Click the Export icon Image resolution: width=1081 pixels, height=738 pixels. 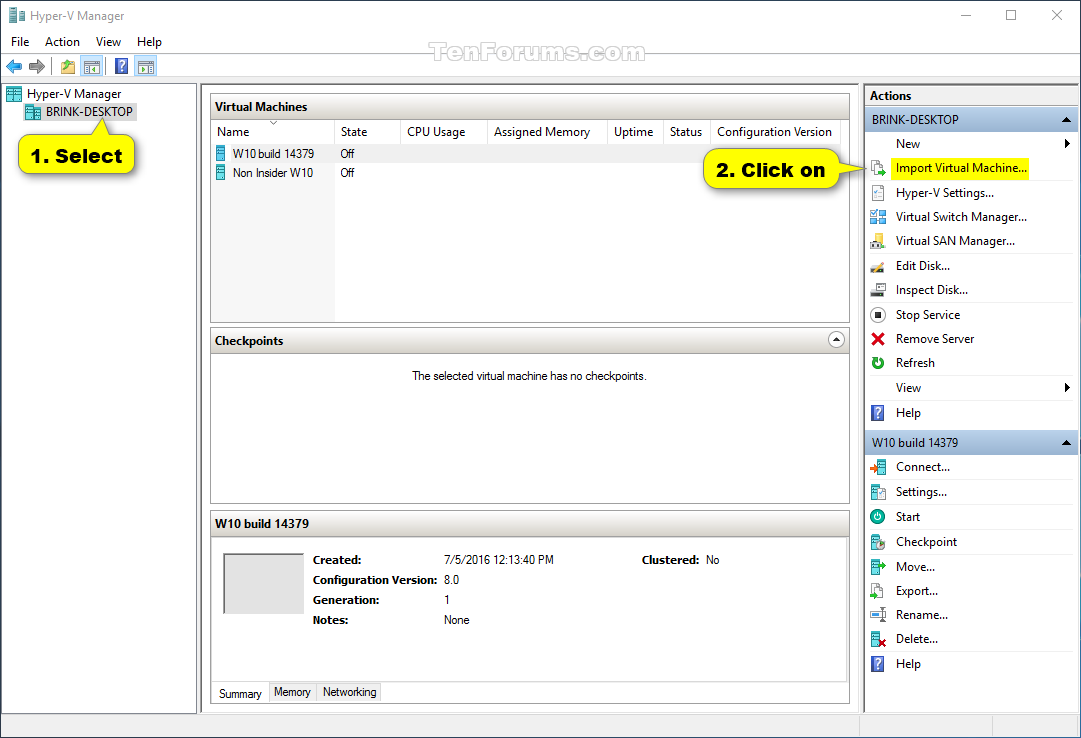[877, 591]
